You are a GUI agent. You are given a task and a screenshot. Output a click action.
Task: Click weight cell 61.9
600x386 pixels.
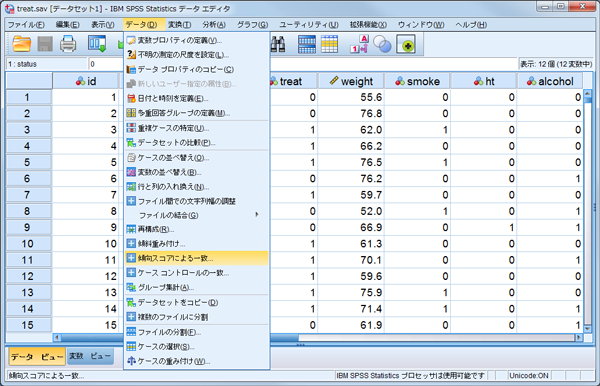point(351,325)
